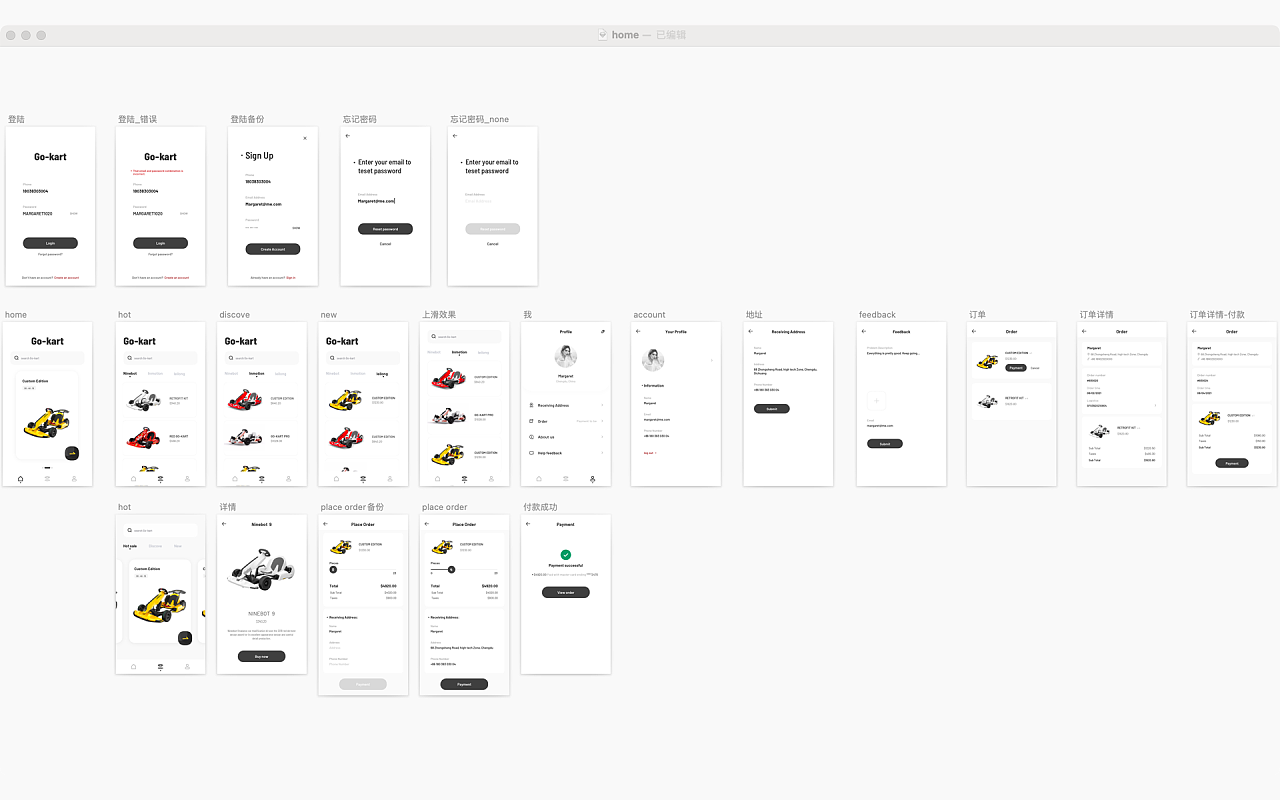The width and height of the screenshot is (1280, 800).
Task: Click Payment button on 订单详情-付款 artboard
Action: (x=1232, y=463)
